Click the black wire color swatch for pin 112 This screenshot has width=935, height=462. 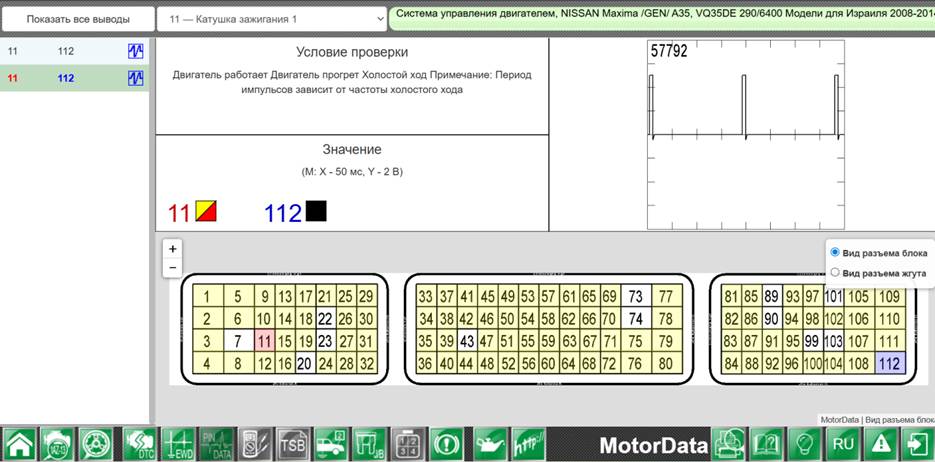316,211
